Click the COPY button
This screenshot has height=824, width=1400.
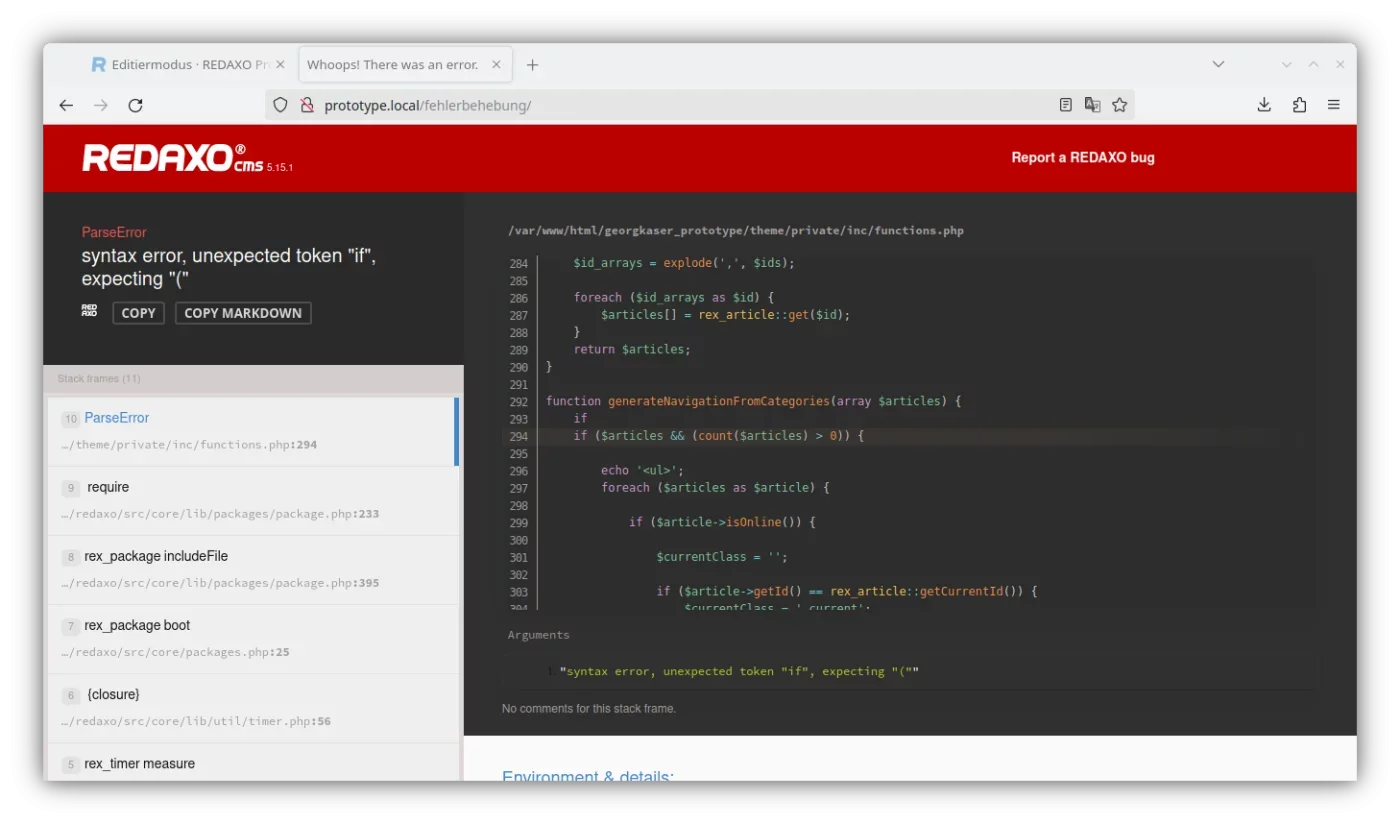(138, 313)
